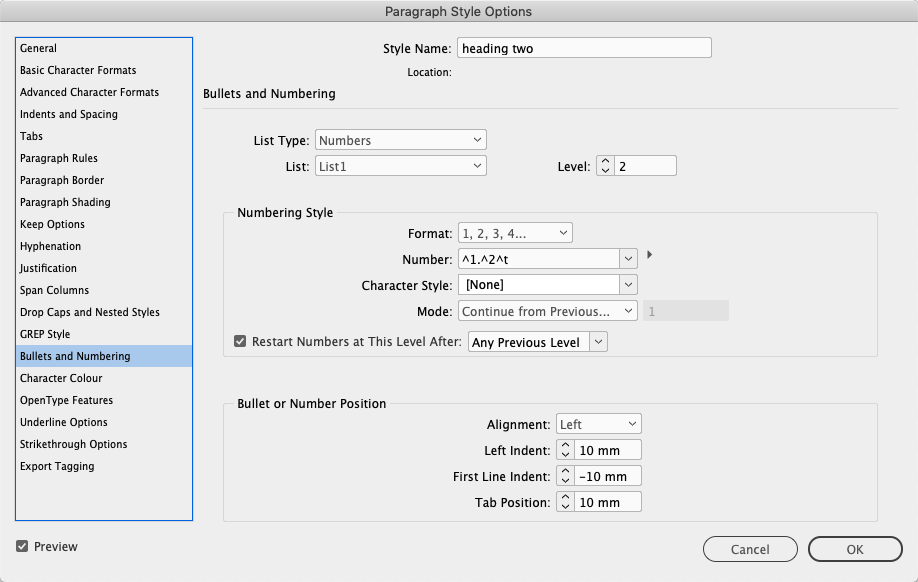Open the List Type dropdown showing Numbers
This screenshot has width=918, height=582.
(x=400, y=140)
